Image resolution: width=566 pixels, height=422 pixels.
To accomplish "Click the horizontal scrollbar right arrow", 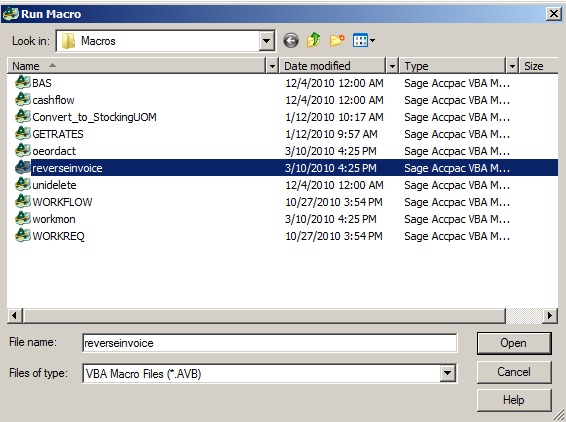I will [x=550, y=316].
